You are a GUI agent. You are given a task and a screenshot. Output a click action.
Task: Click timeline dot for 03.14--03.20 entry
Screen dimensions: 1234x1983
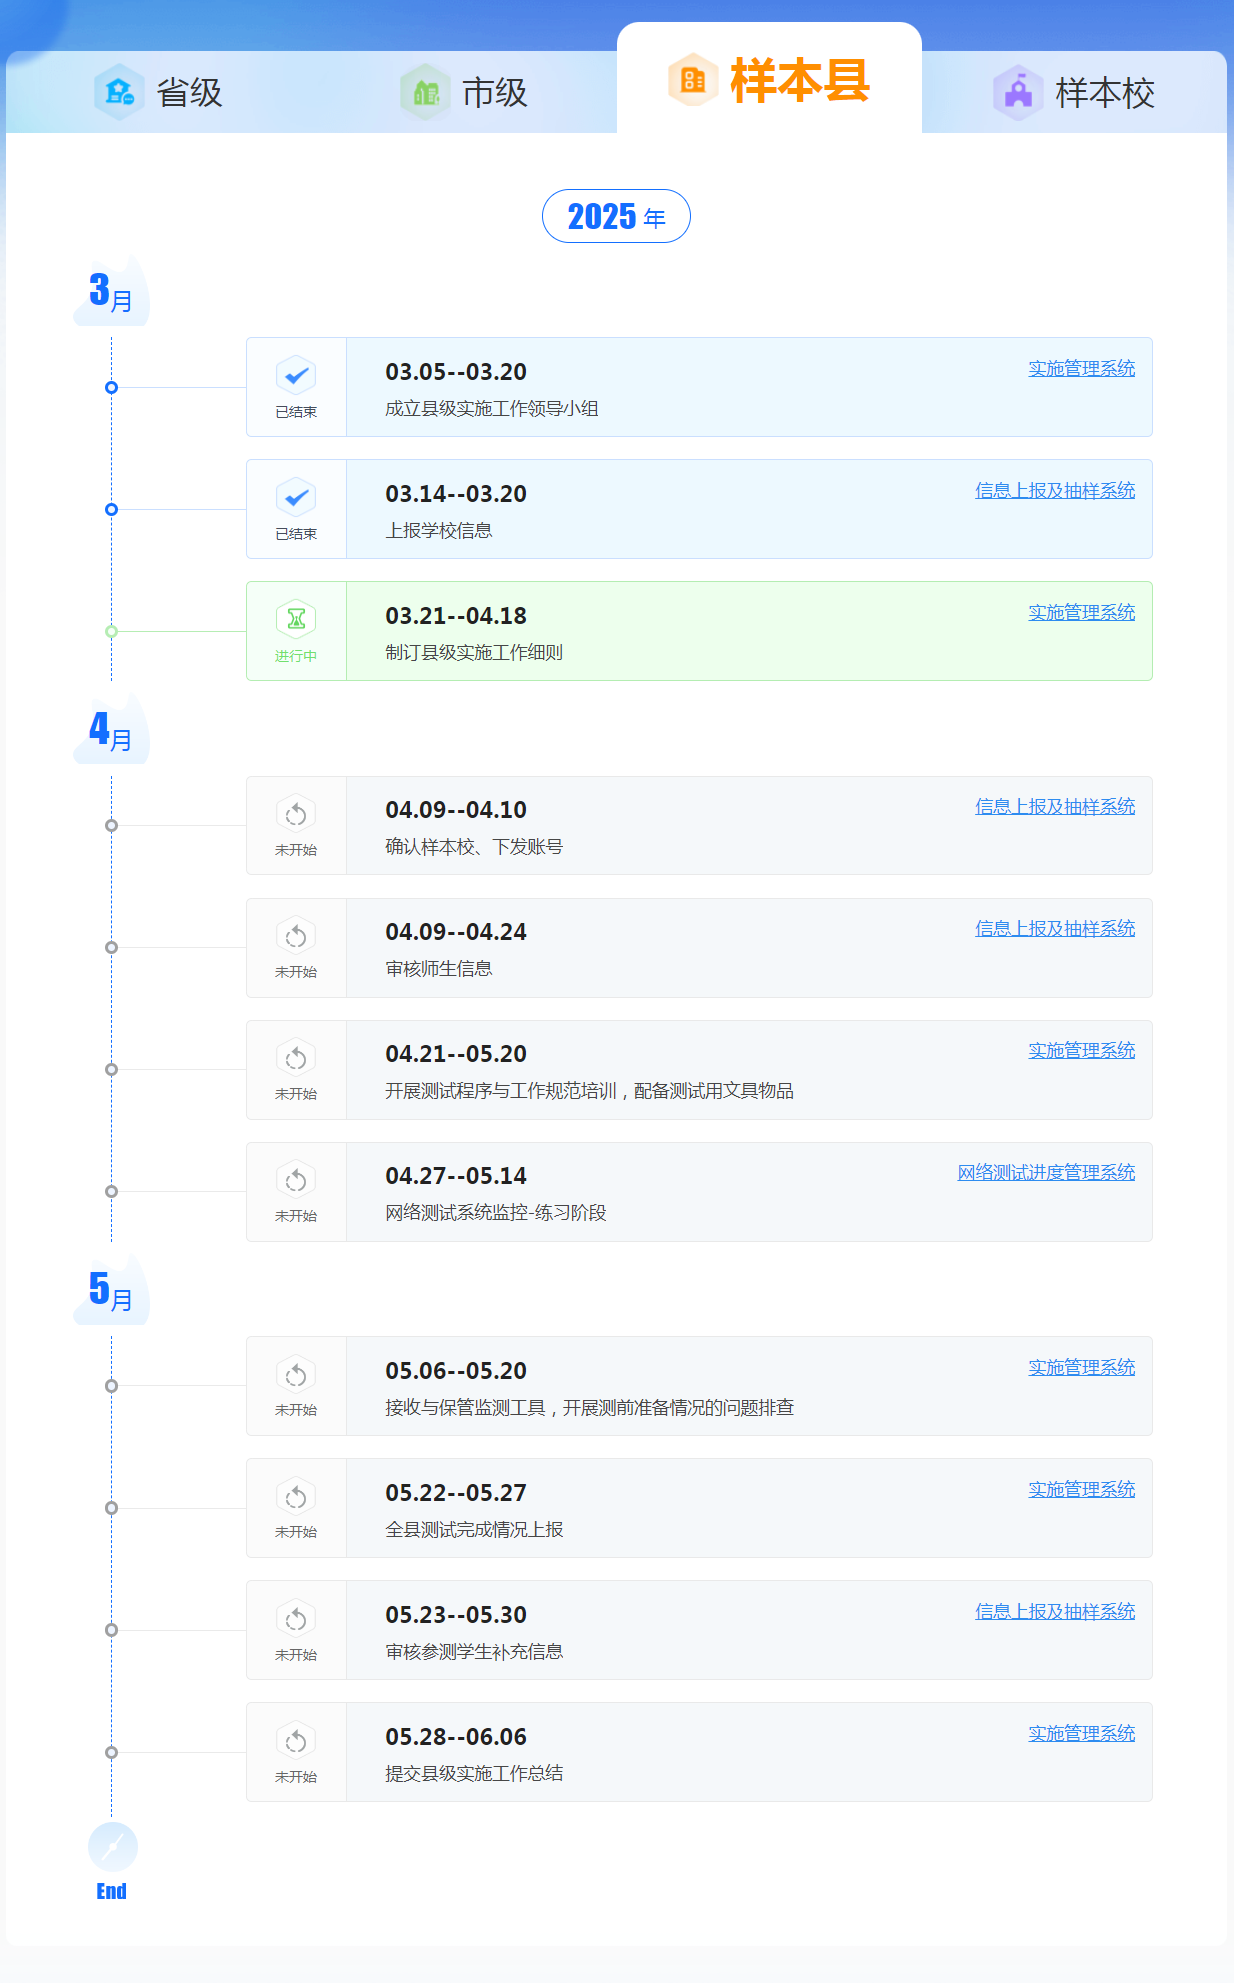point(112,509)
